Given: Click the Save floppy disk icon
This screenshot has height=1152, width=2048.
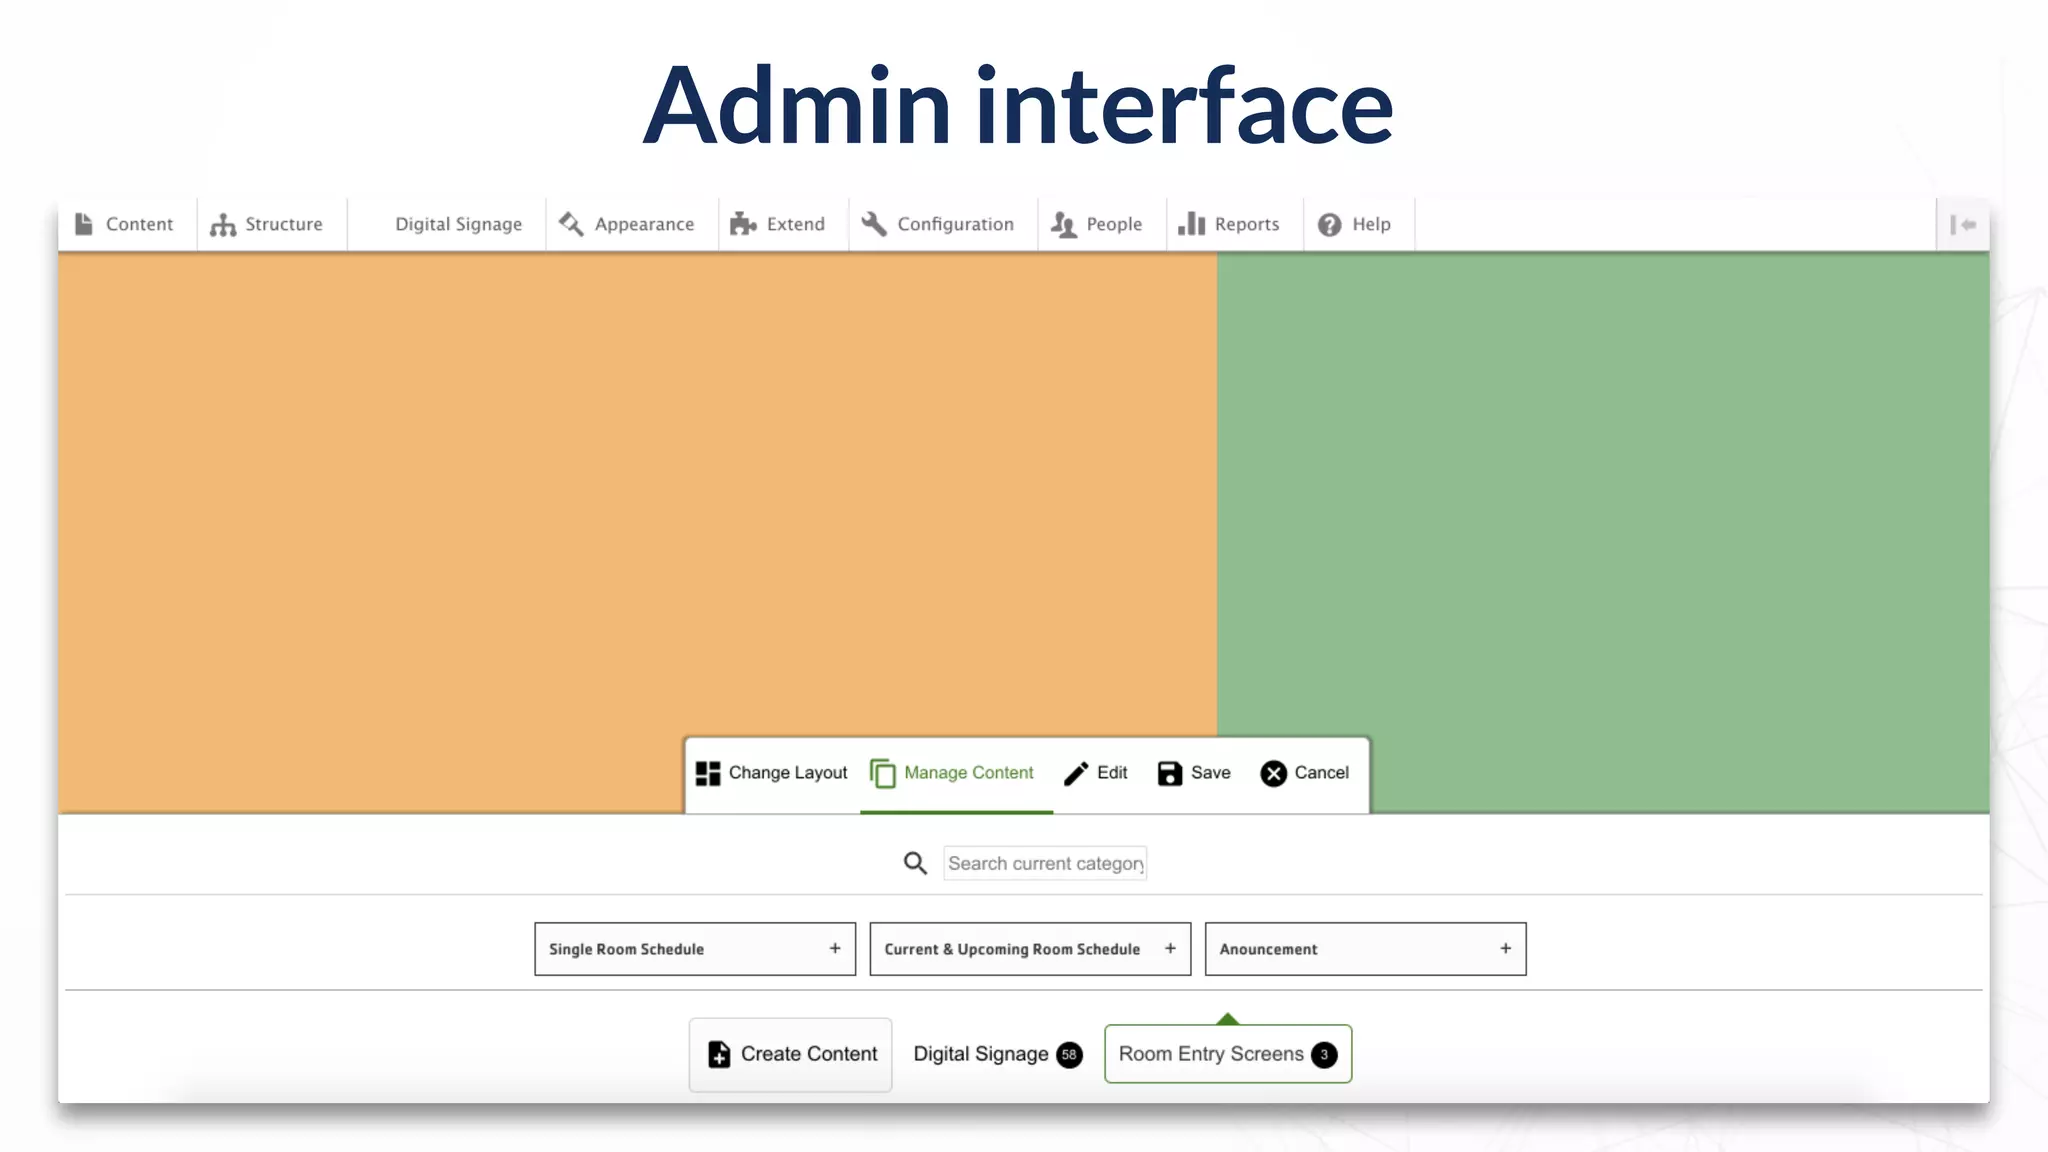Looking at the screenshot, I should [1170, 773].
